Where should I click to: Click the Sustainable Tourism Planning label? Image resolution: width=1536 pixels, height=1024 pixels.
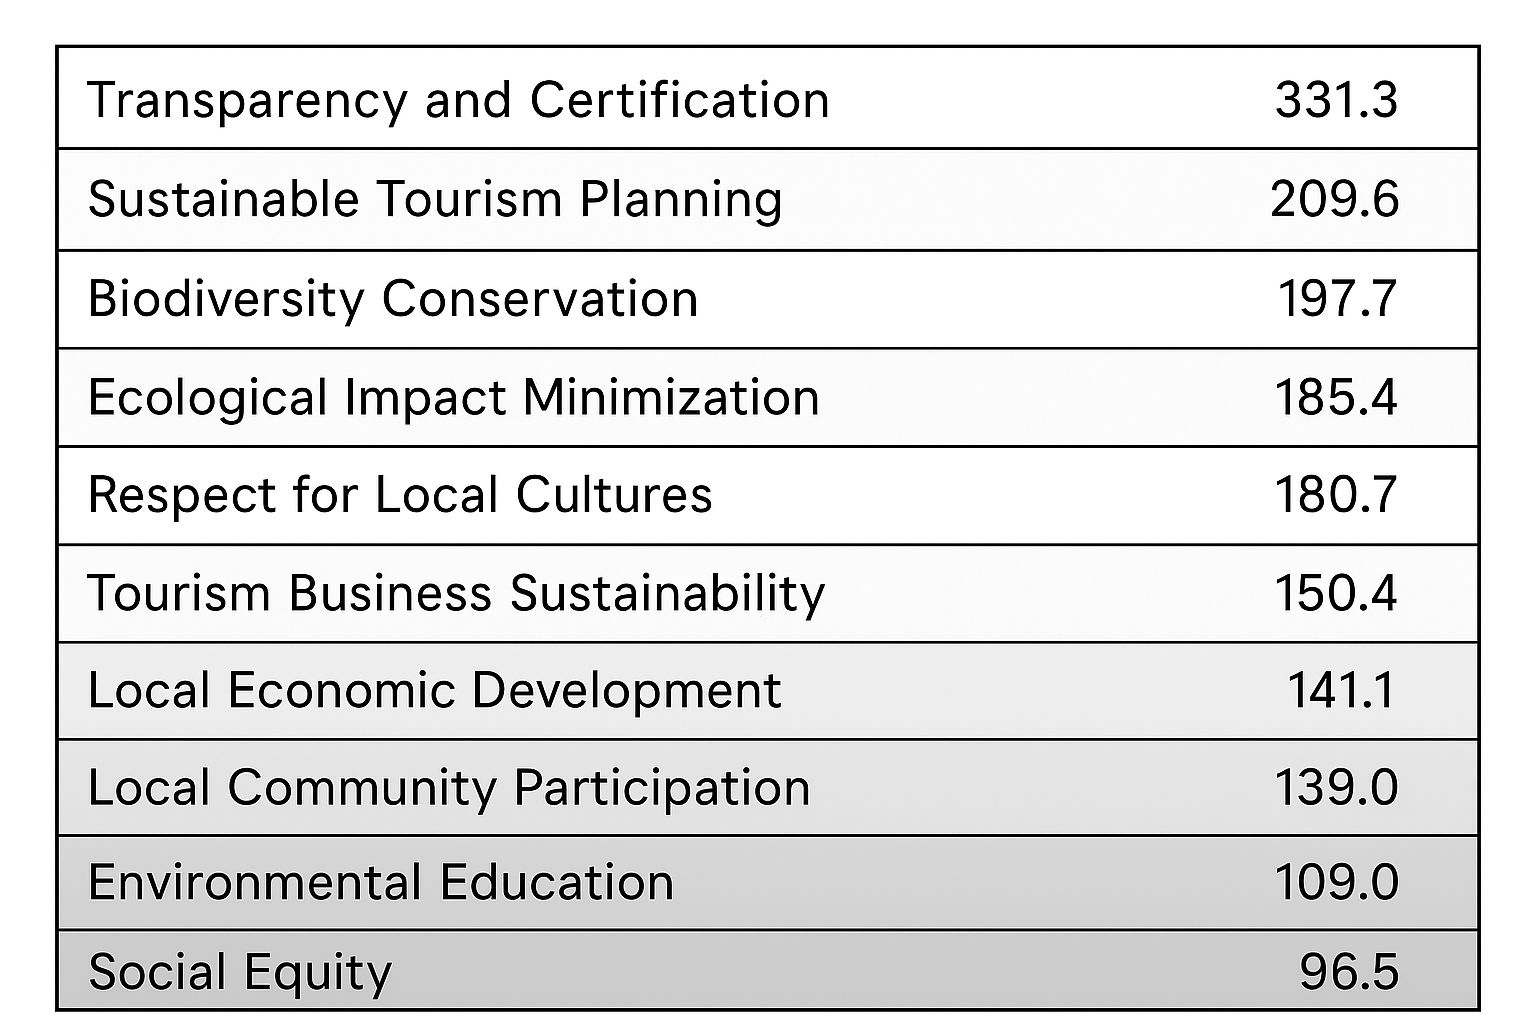click(x=435, y=199)
